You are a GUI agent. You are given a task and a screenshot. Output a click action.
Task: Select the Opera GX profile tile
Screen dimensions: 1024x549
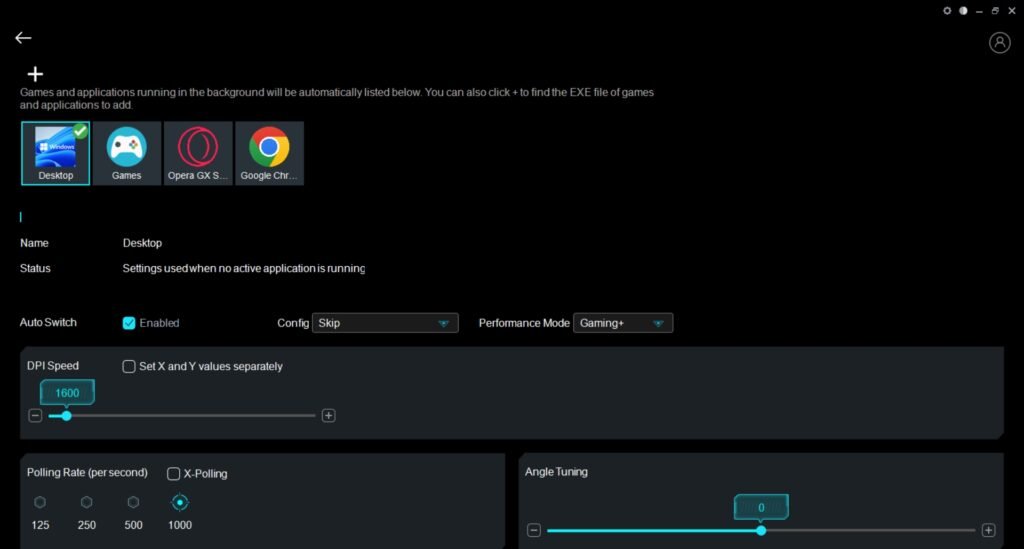[x=198, y=153]
